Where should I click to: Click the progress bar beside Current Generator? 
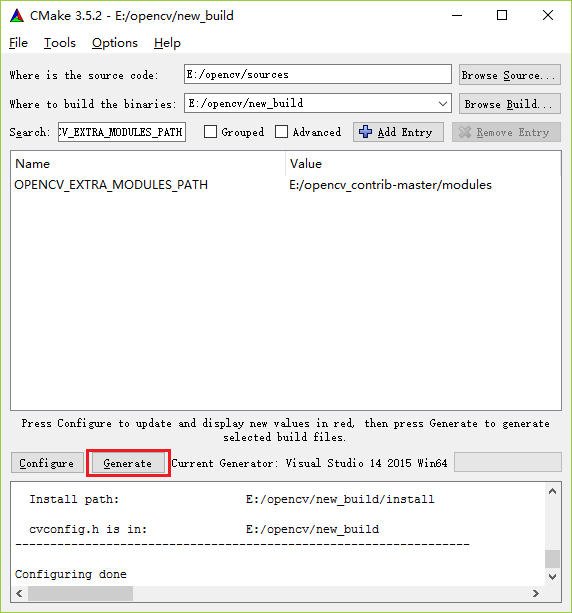[507, 462]
